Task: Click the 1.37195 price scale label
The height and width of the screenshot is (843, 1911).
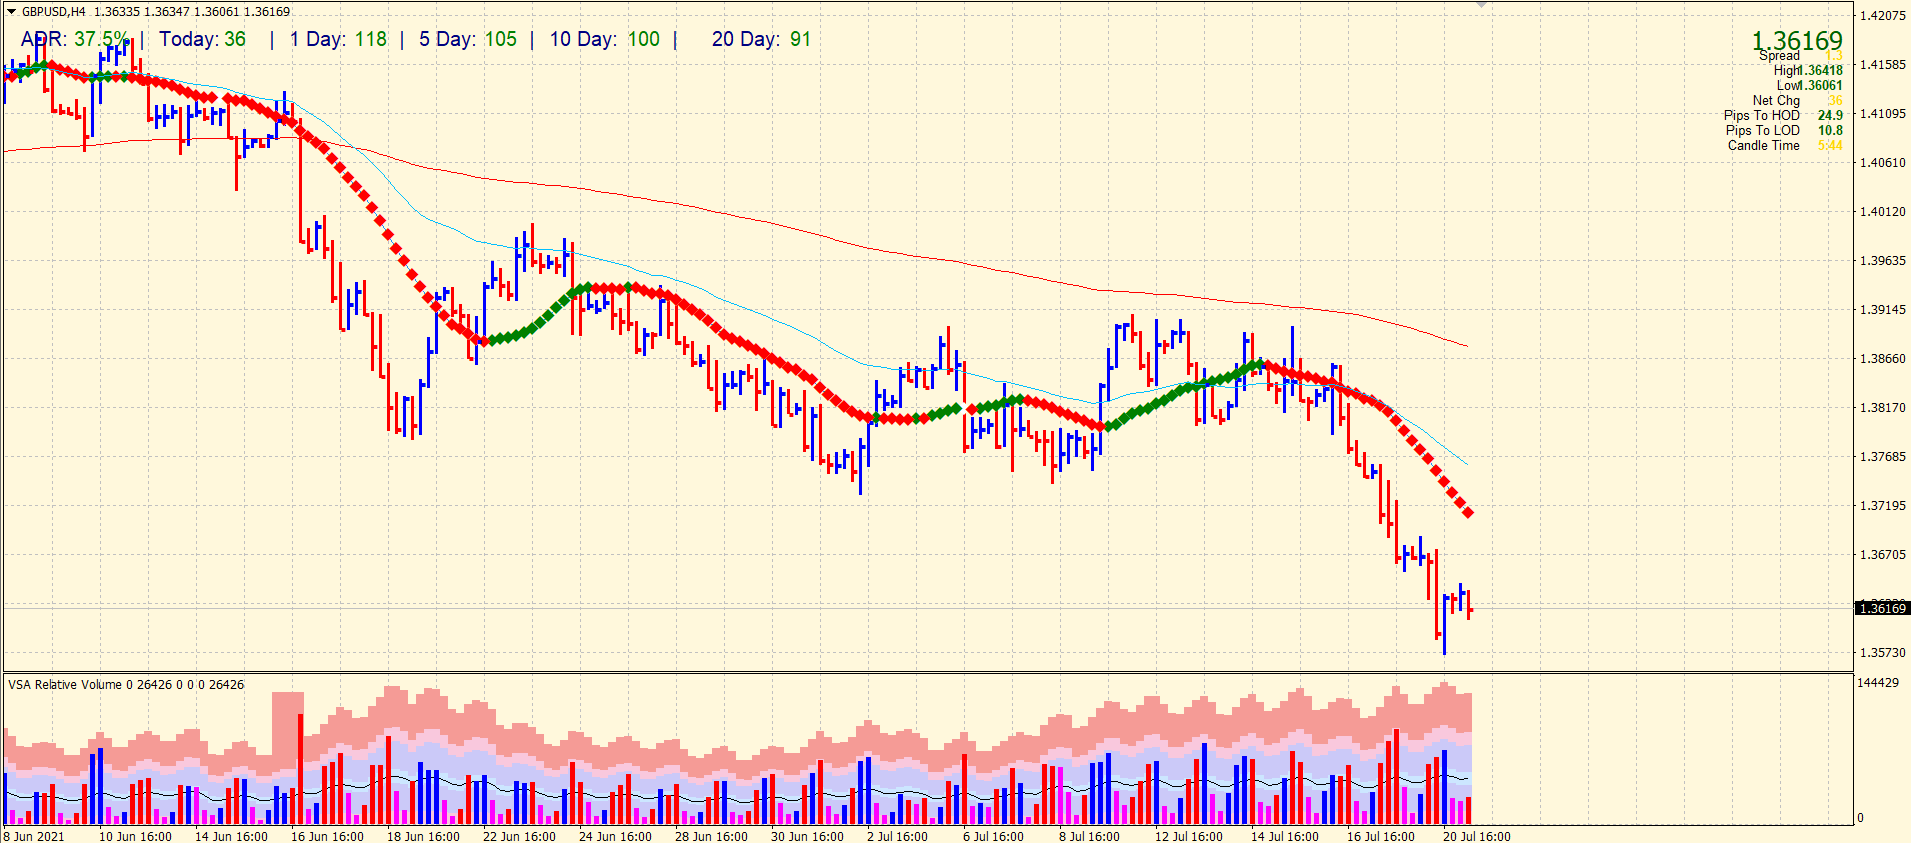Action: pyautogui.click(x=1882, y=506)
